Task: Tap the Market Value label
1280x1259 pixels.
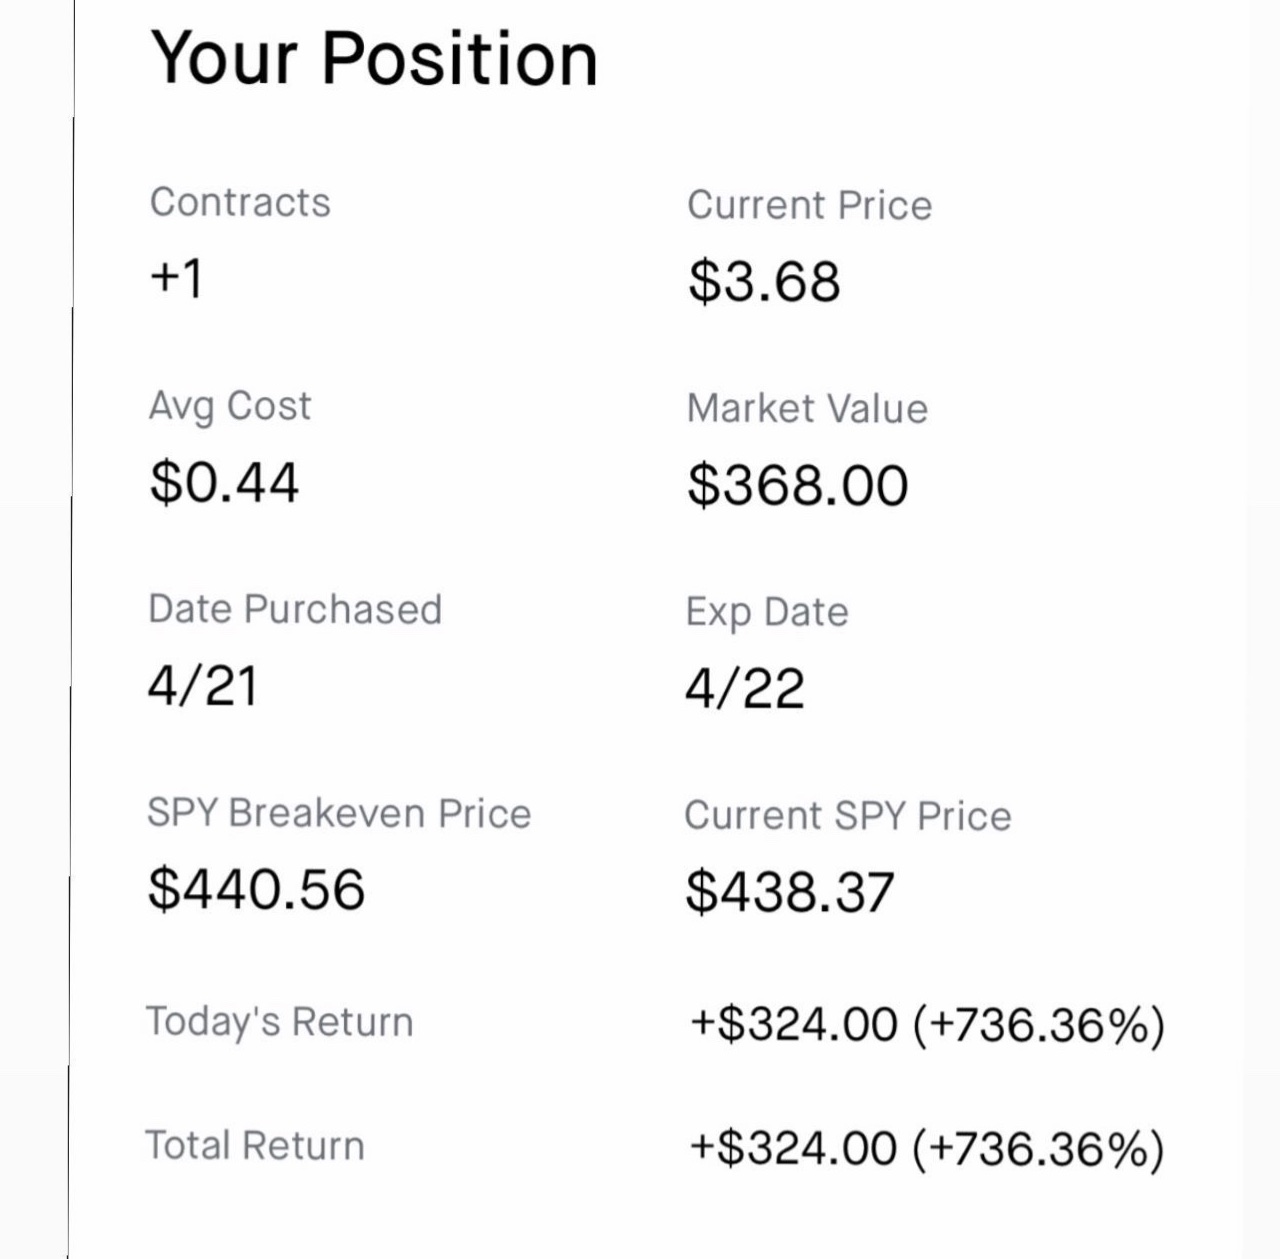Action: (807, 409)
